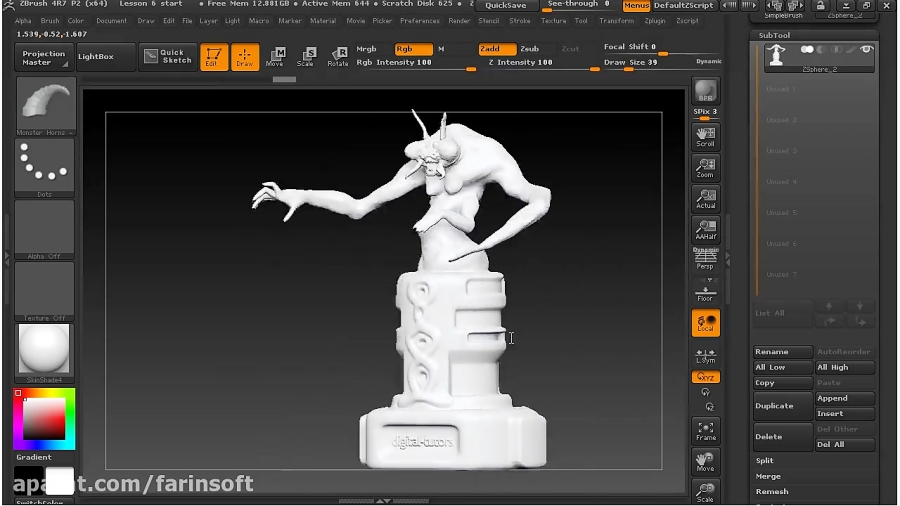Image resolution: width=900 pixels, height=506 pixels.
Task: Click the shift UI left arrows icon
Action: coord(730,5)
